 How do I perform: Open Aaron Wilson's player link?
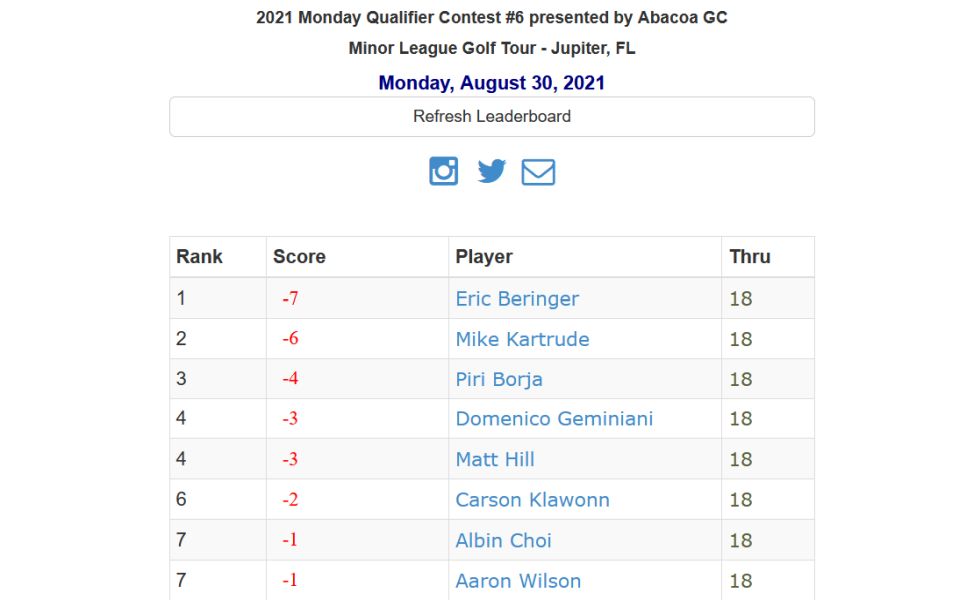click(518, 581)
